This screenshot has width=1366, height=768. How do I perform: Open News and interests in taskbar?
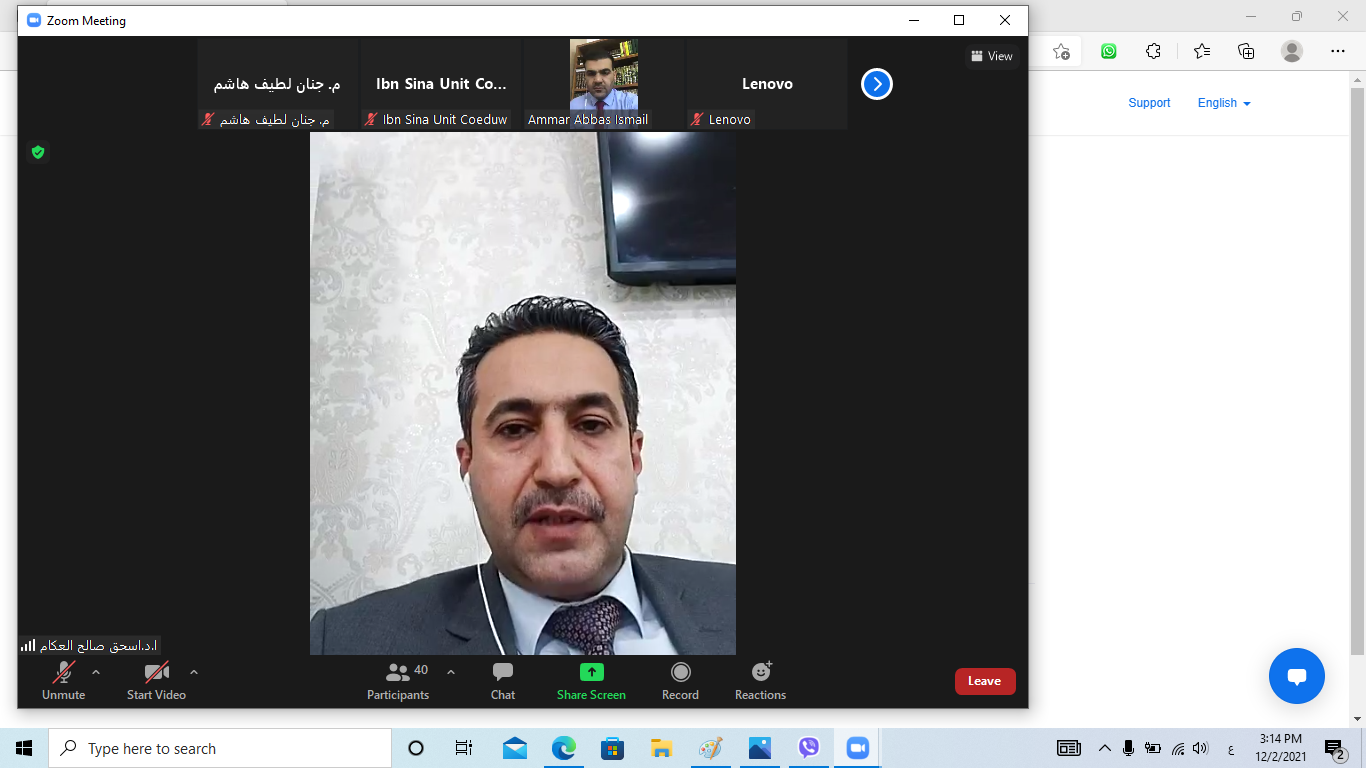(x=1069, y=748)
